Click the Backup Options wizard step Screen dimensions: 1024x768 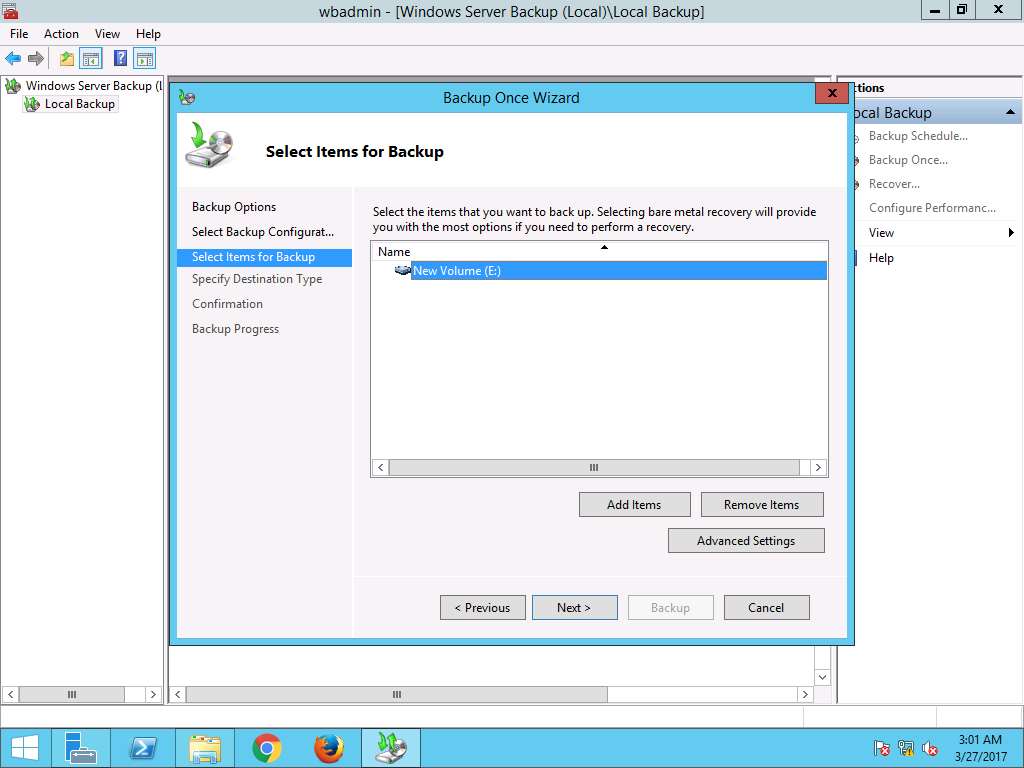(x=234, y=206)
